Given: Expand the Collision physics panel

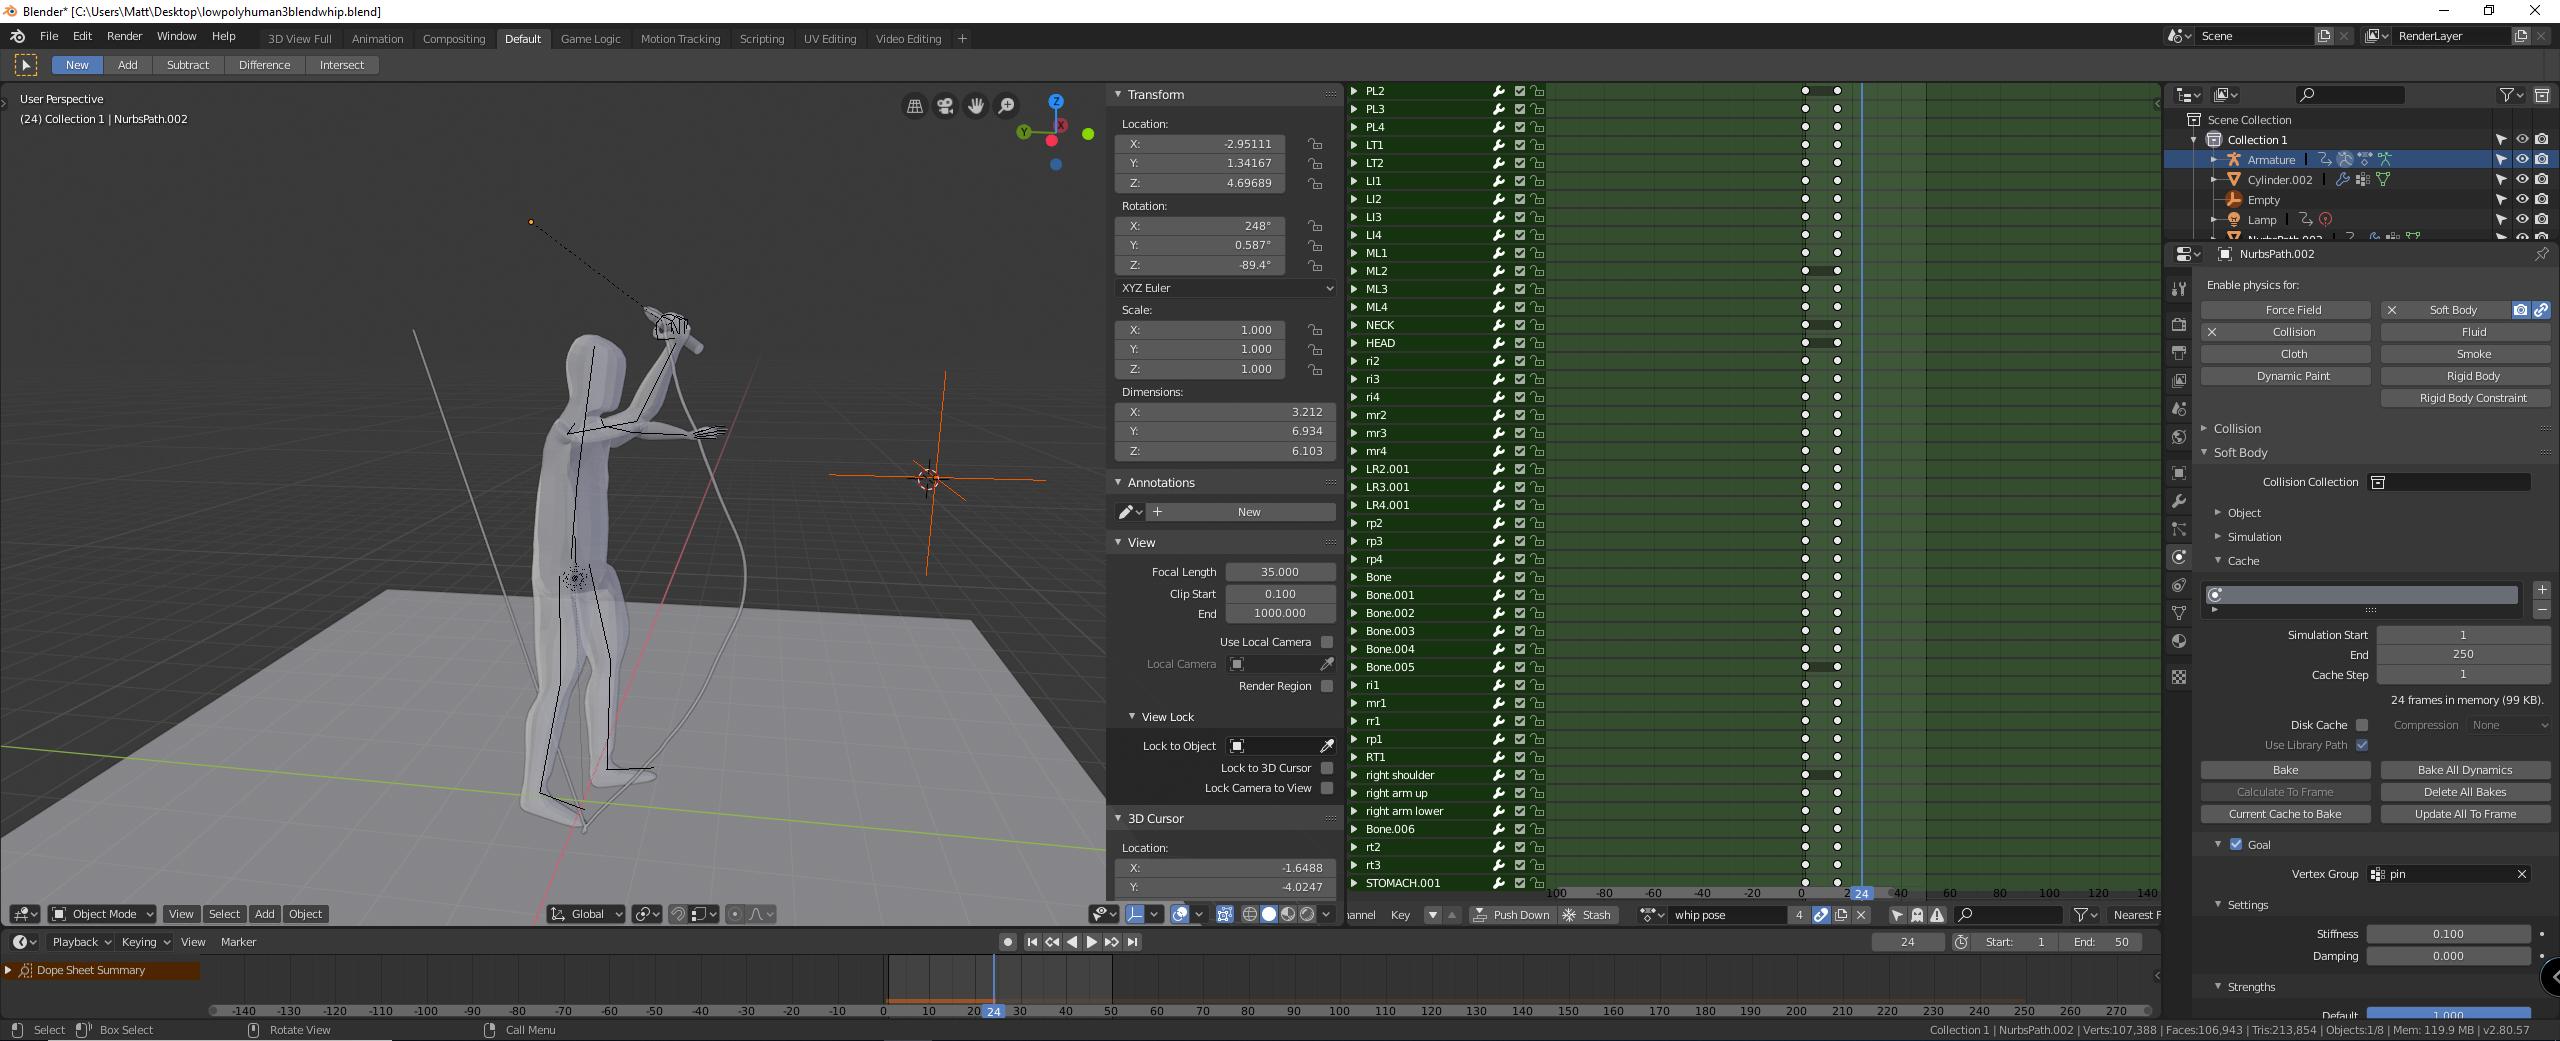Looking at the screenshot, I should [x=2204, y=428].
